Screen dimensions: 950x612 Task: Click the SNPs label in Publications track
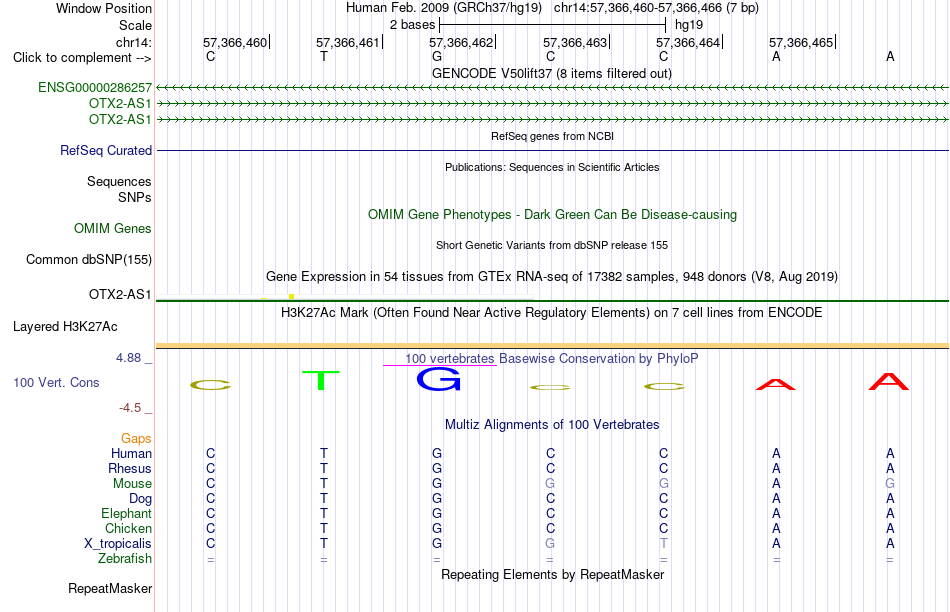pyautogui.click(x=135, y=198)
